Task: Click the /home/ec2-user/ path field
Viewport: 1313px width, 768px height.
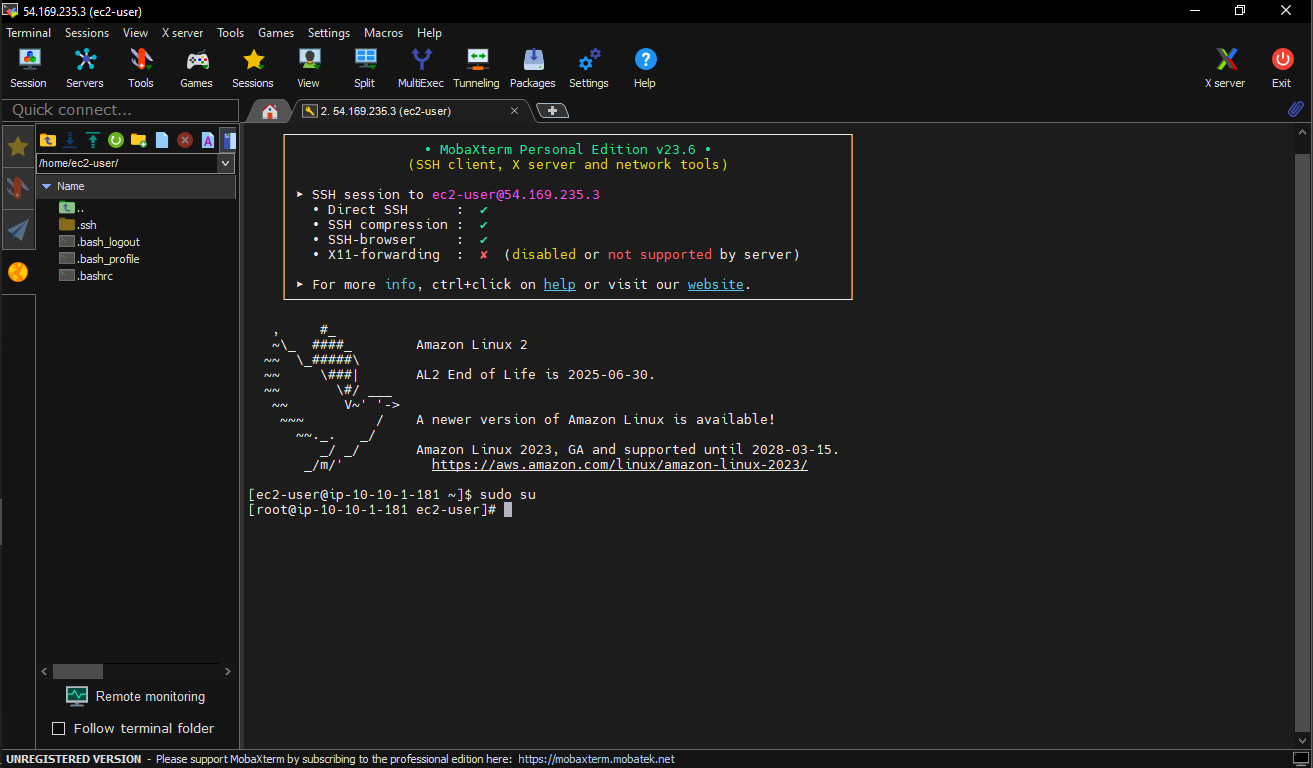Action: coord(126,163)
